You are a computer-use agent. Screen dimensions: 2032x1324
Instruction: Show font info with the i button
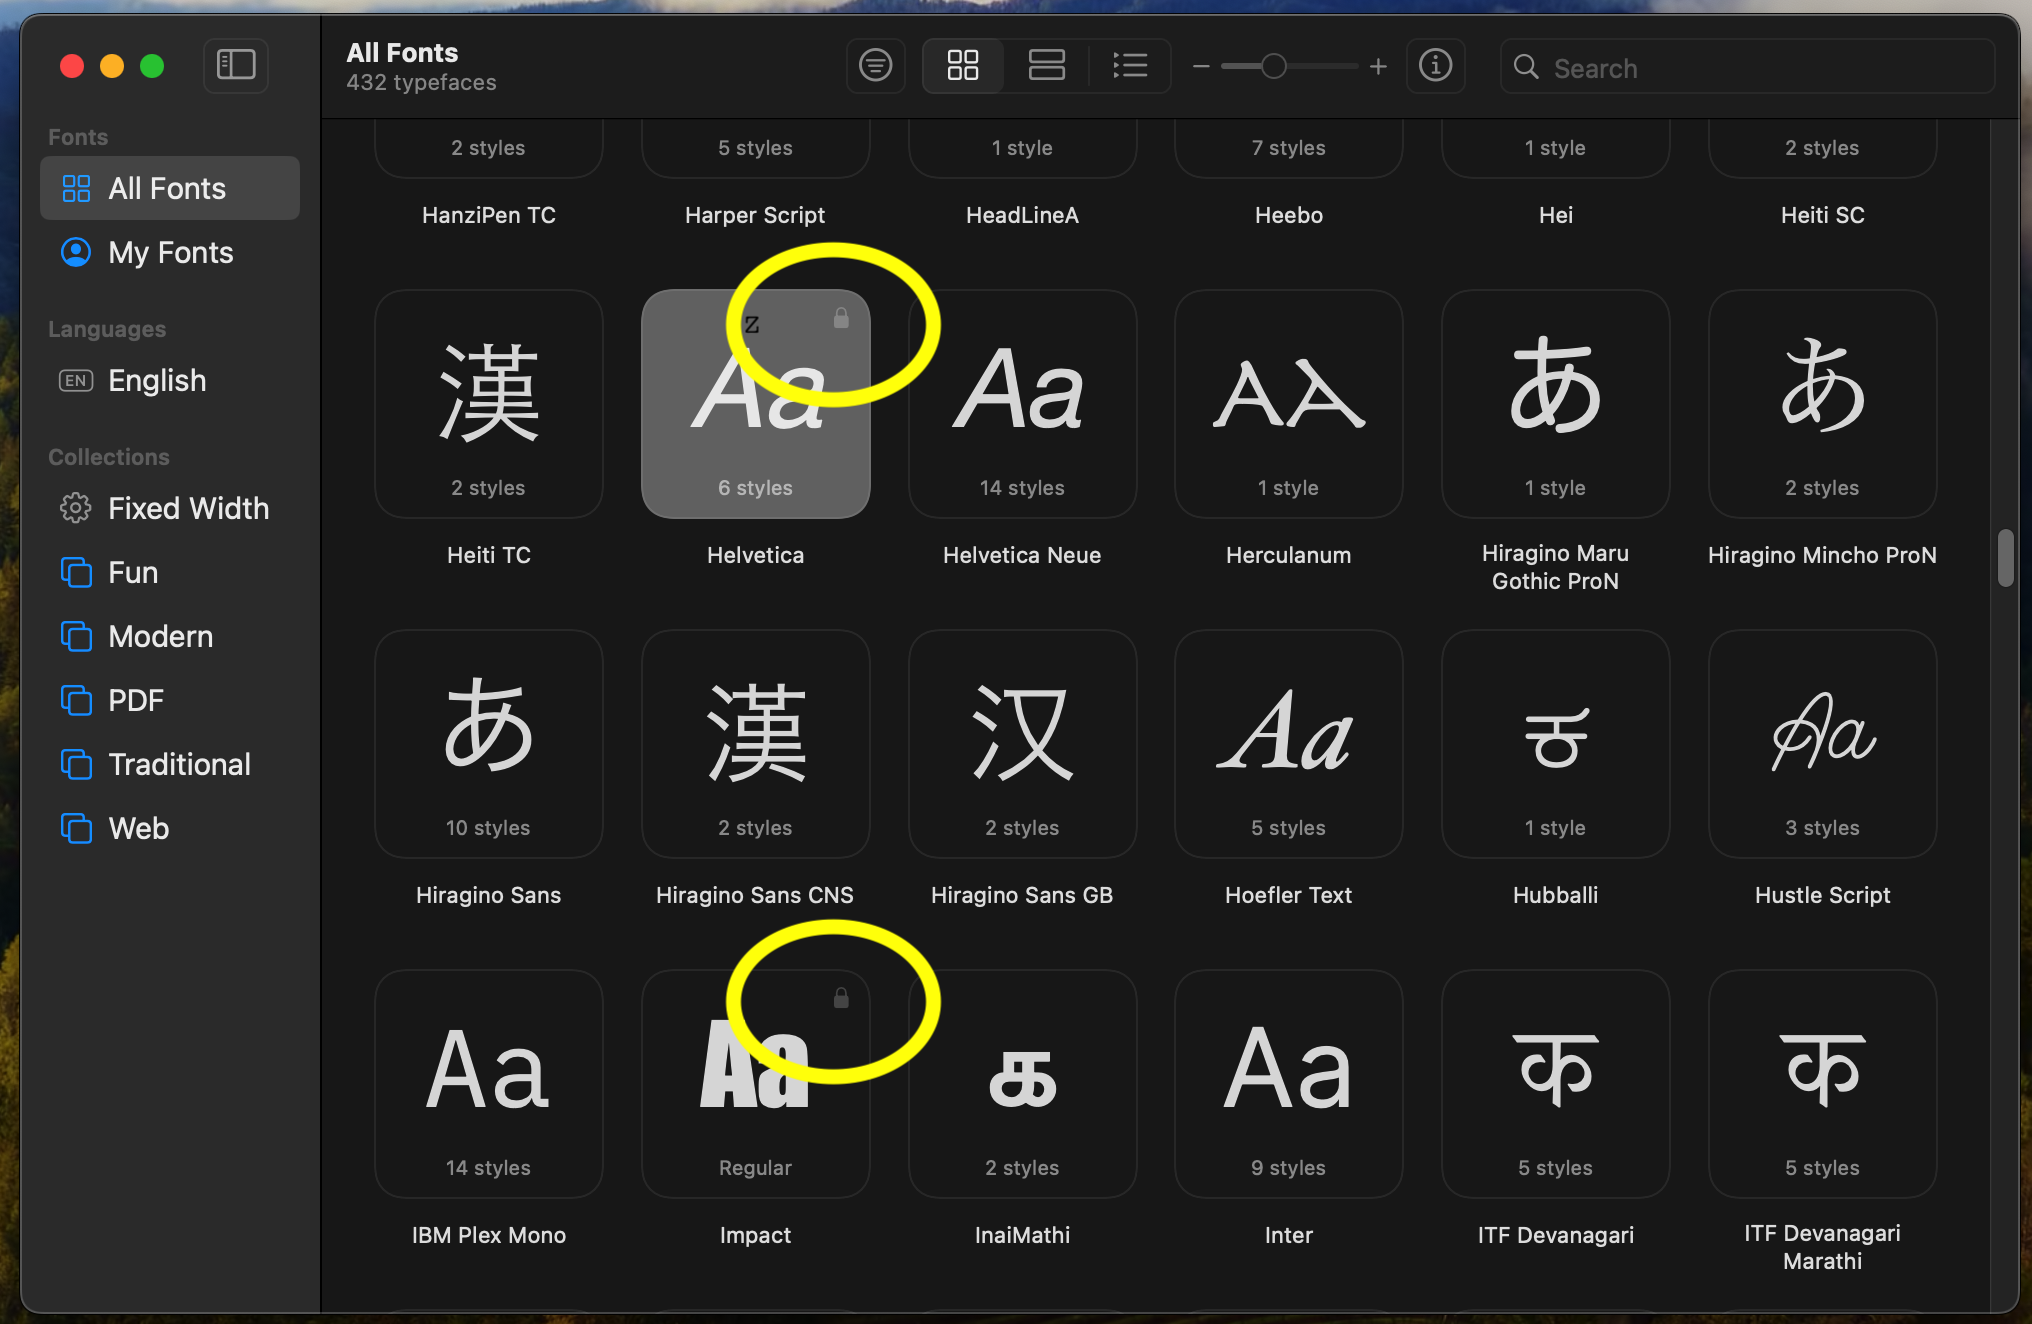coord(1435,66)
